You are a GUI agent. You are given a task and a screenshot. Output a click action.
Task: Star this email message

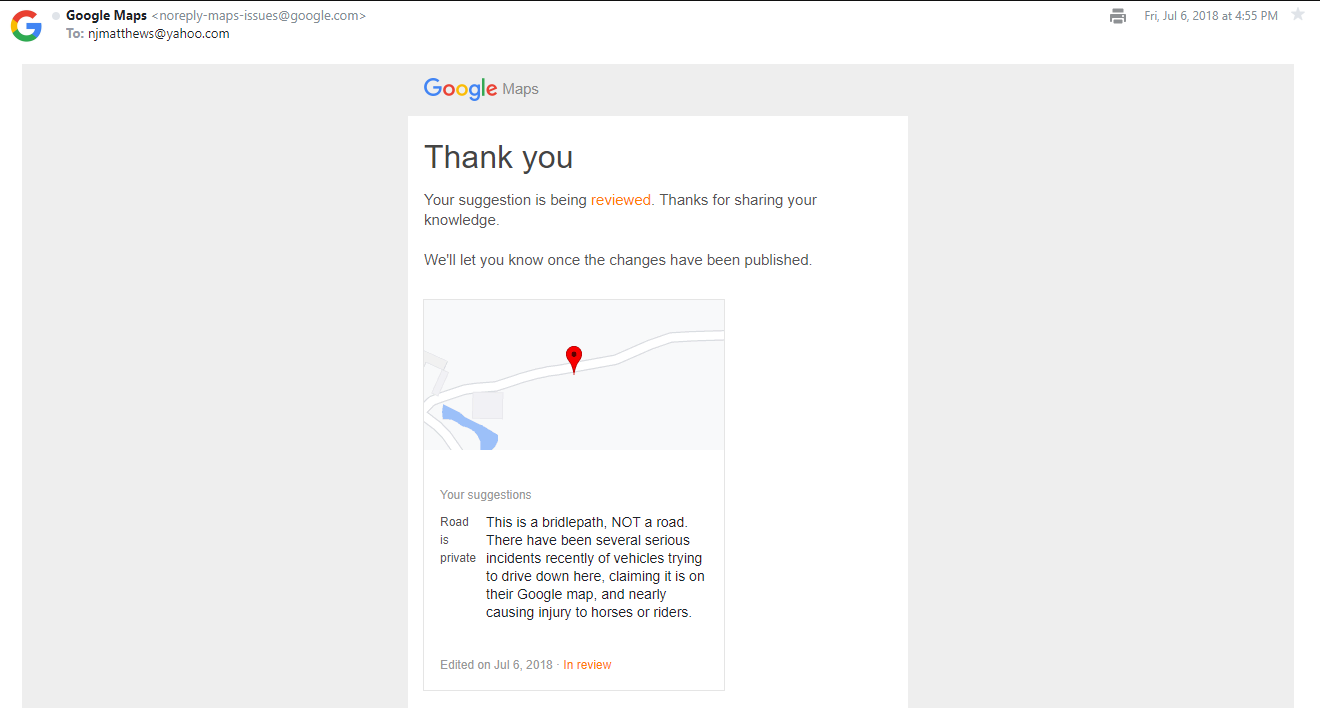(x=1298, y=15)
